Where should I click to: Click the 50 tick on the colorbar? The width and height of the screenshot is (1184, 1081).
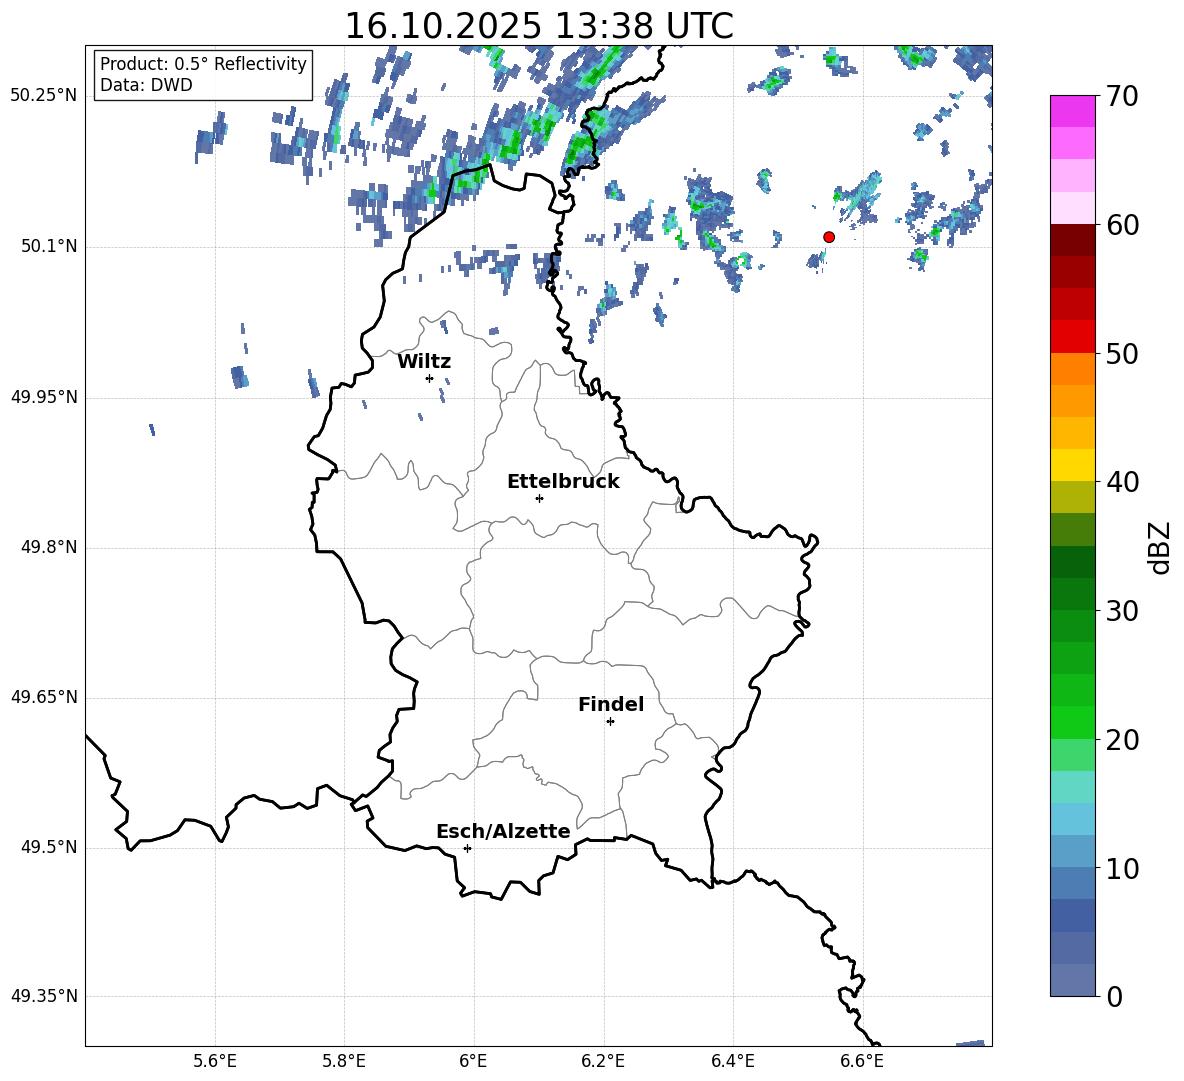tap(1122, 353)
